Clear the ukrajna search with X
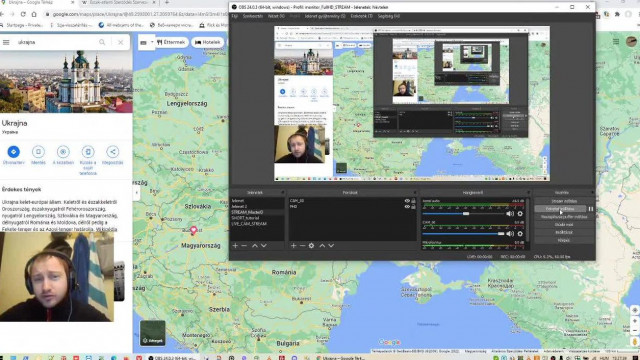This screenshot has height=360, width=640. tap(120, 42)
